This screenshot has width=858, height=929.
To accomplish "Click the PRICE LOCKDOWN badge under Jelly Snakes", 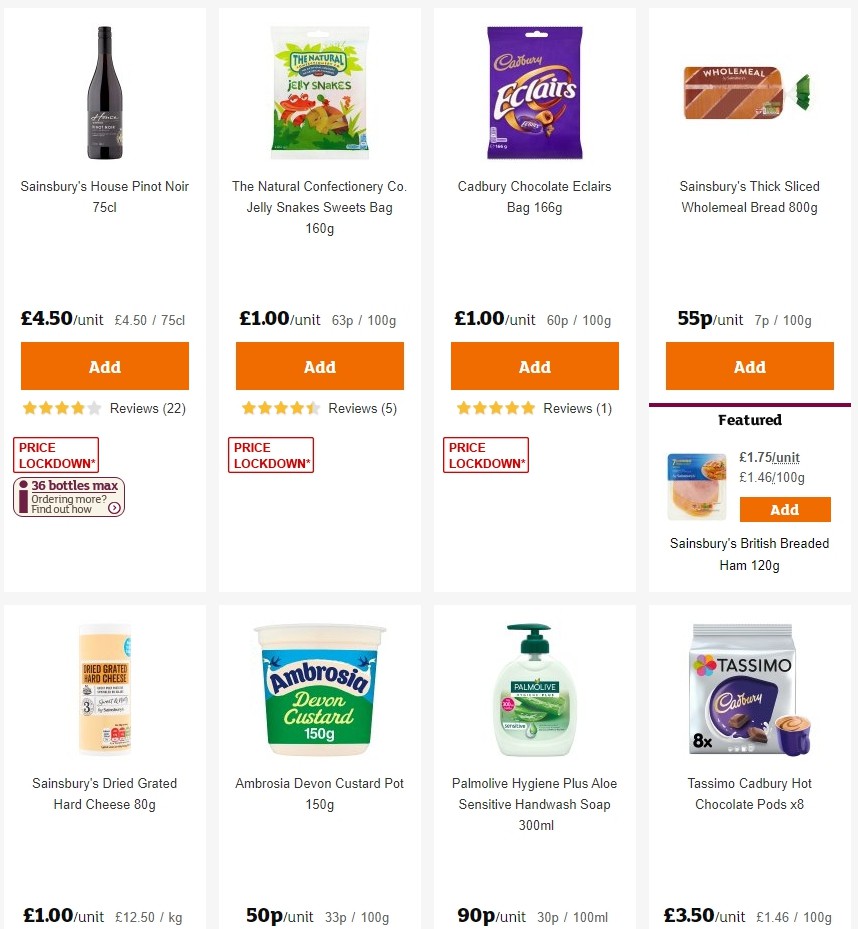I will pyautogui.click(x=270, y=455).
